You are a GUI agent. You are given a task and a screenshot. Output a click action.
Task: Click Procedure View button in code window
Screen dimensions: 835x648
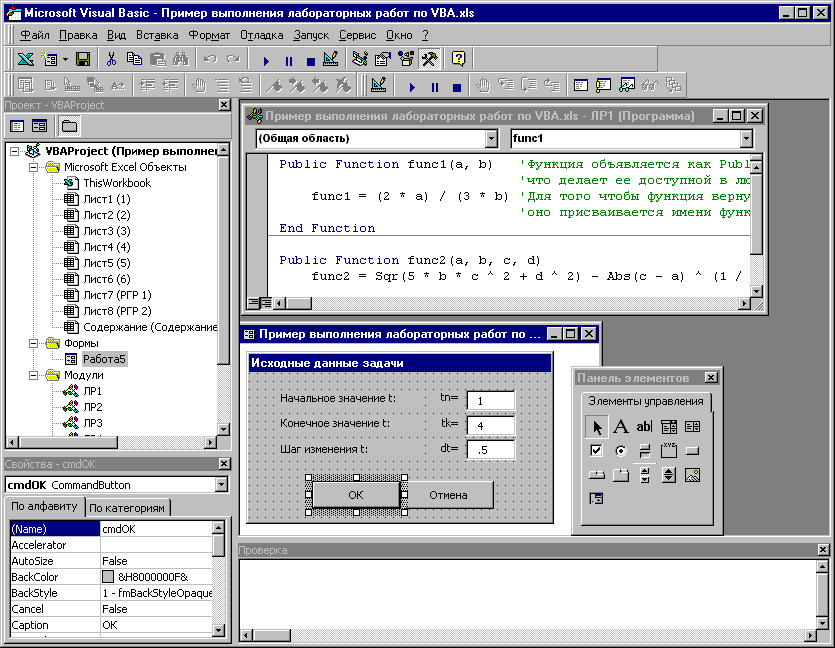[x=253, y=303]
